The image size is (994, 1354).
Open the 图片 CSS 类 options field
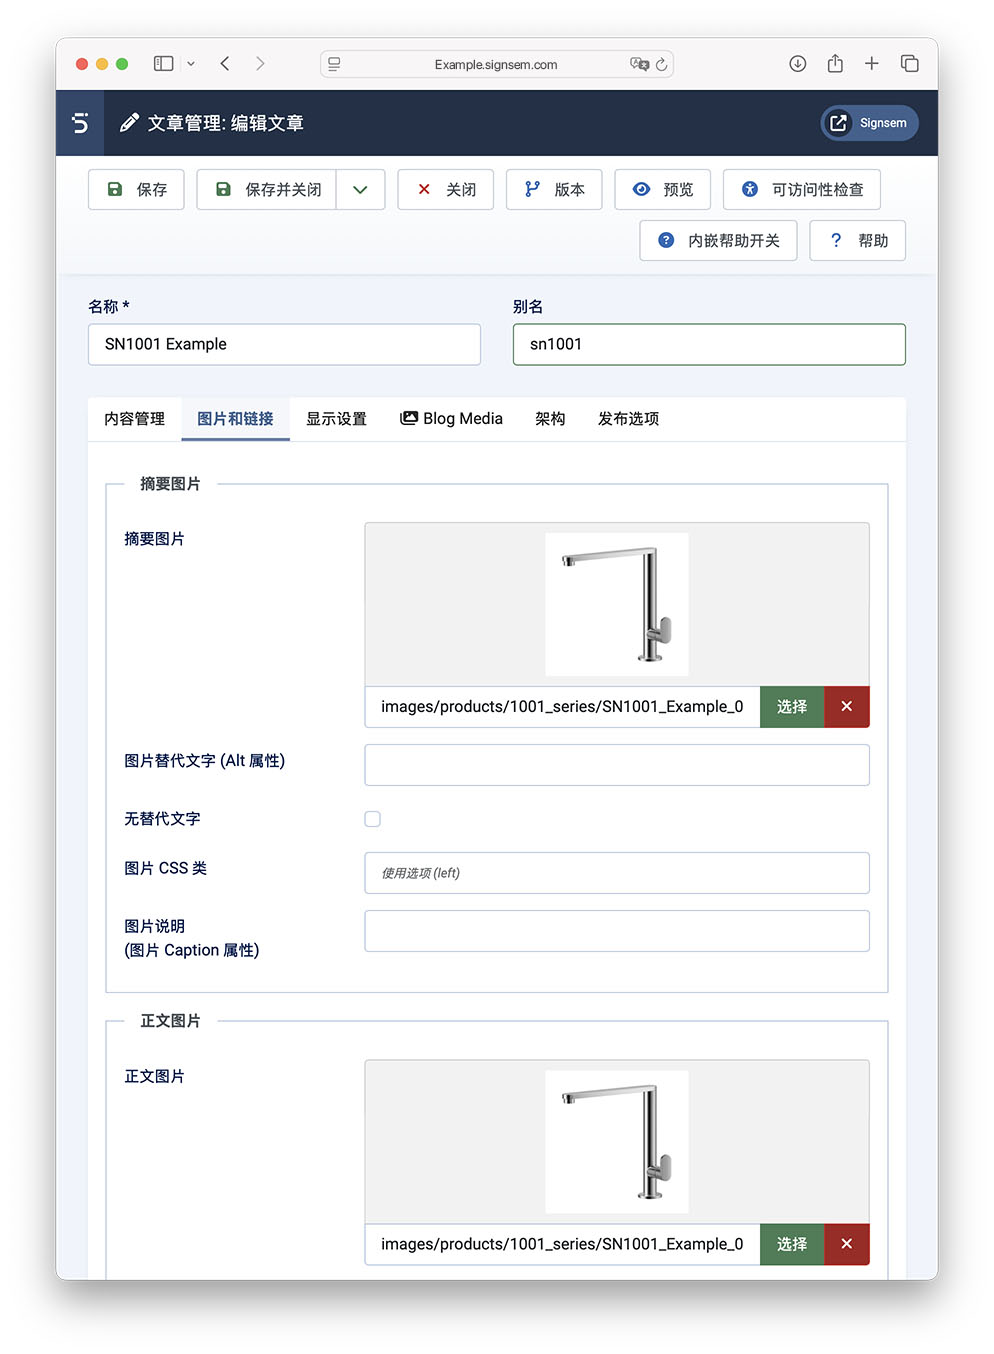(x=616, y=873)
